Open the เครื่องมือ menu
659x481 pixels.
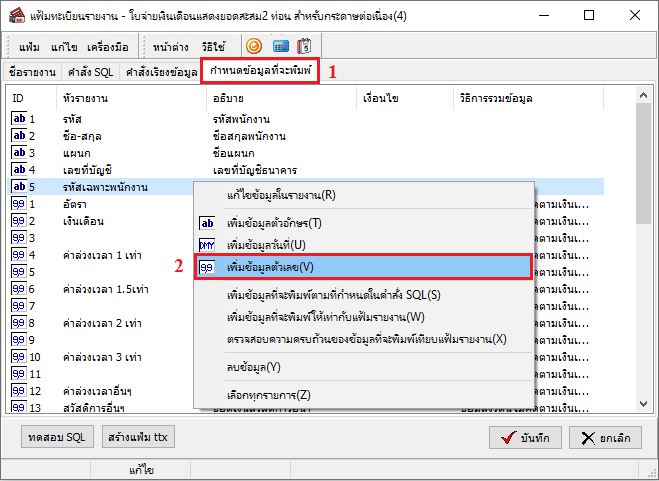110,46
